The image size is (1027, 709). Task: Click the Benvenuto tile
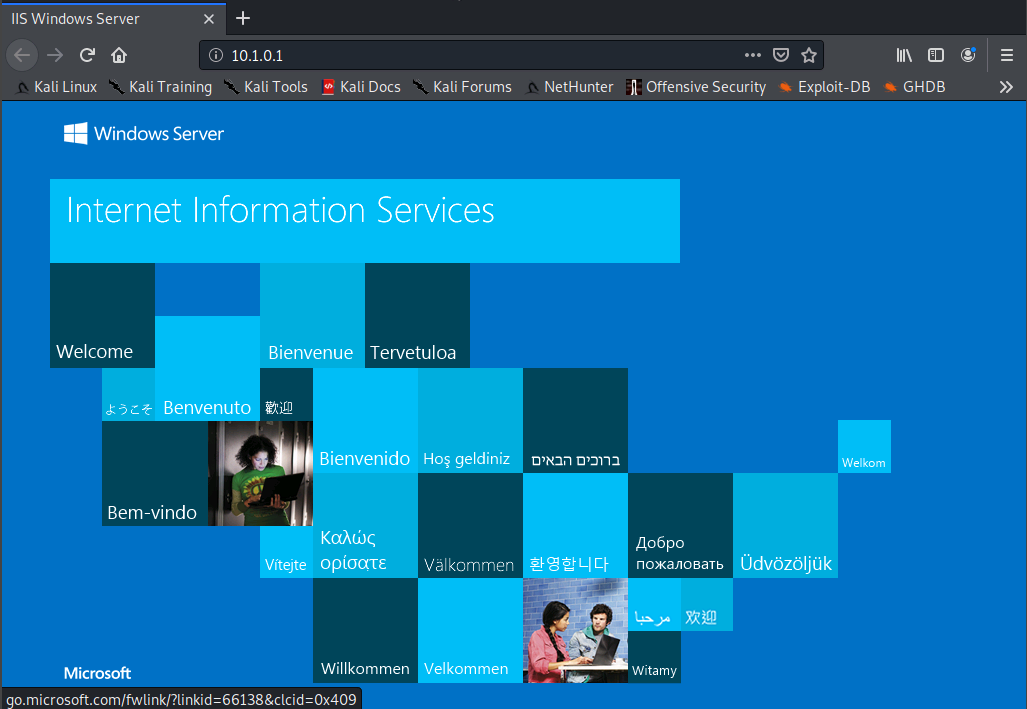208,368
